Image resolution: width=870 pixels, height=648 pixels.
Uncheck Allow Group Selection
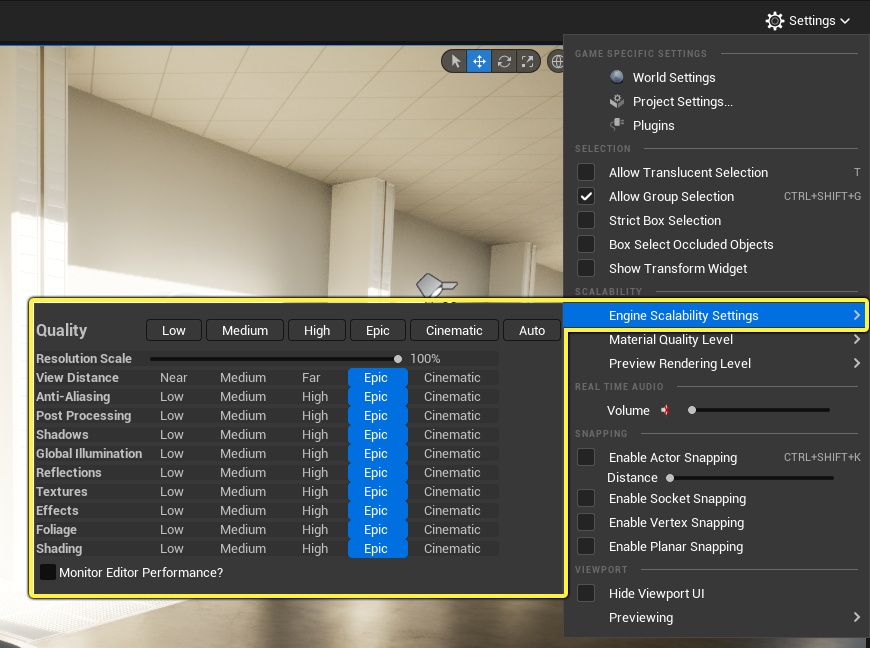(586, 196)
